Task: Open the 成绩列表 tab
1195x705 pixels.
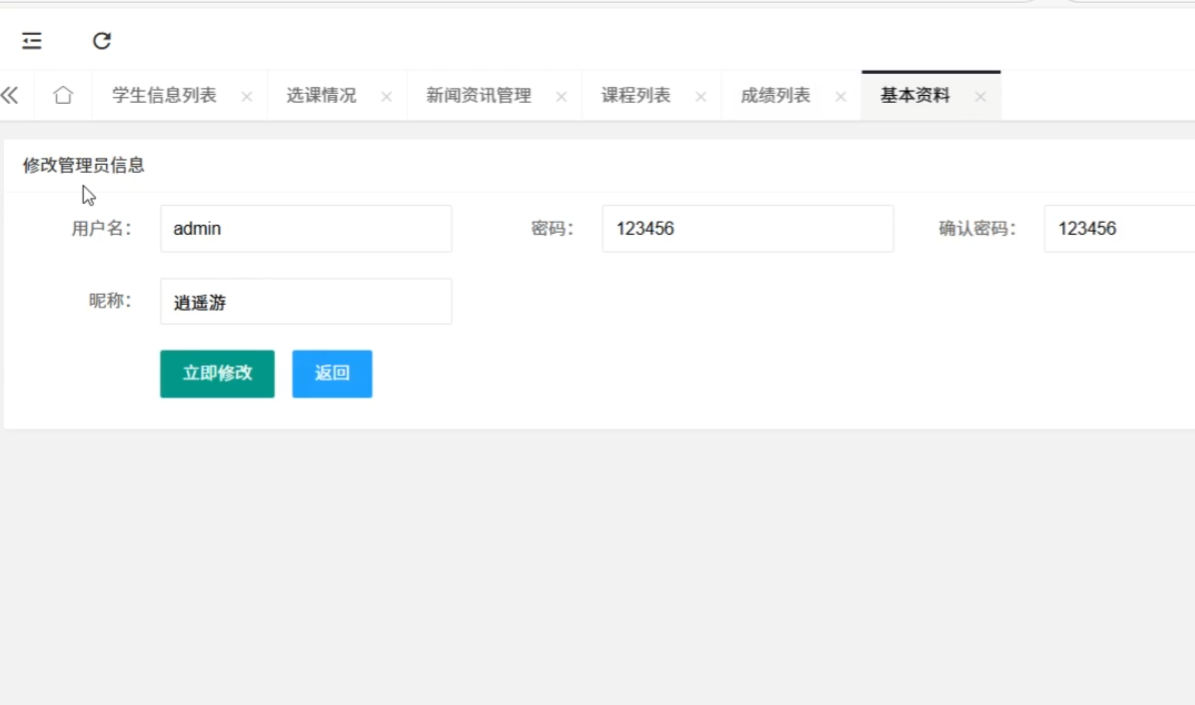Action: [x=775, y=96]
